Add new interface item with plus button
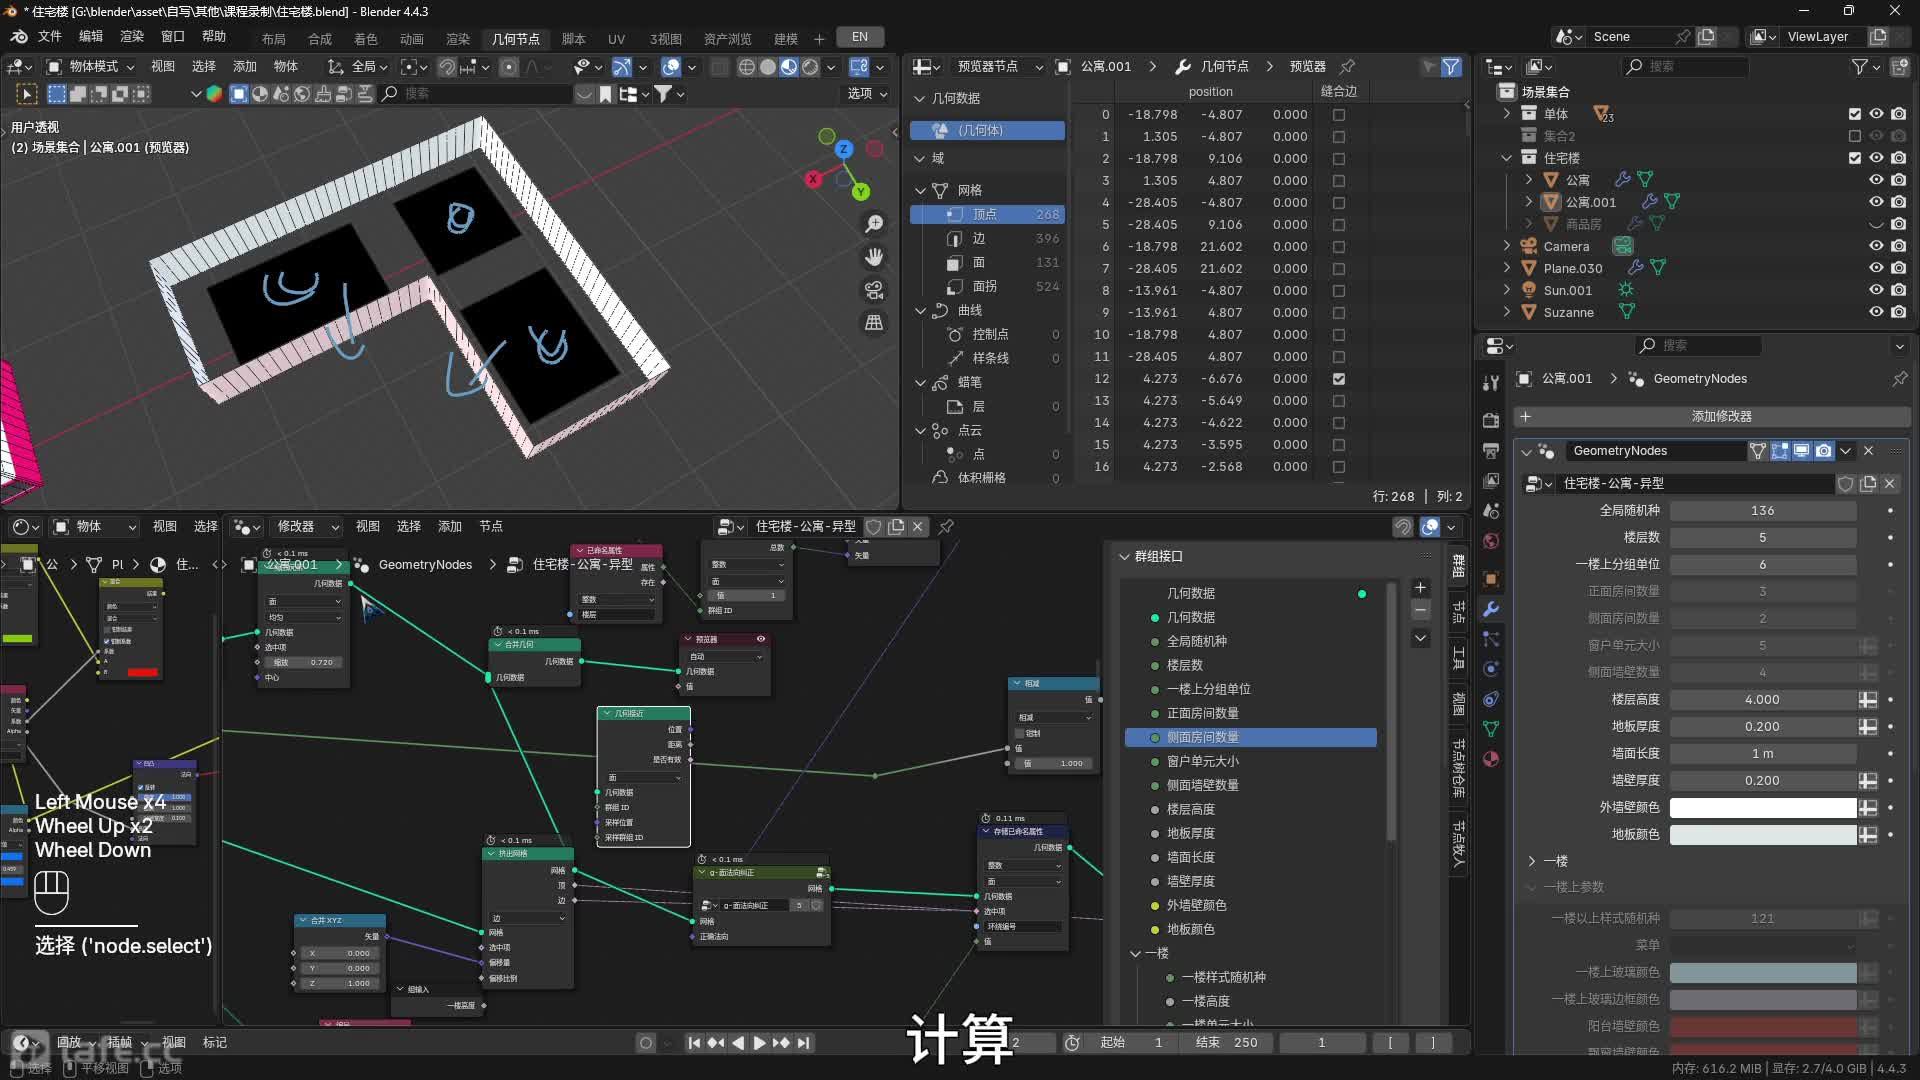1920x1080 pixels. [x=1420, y=588]
